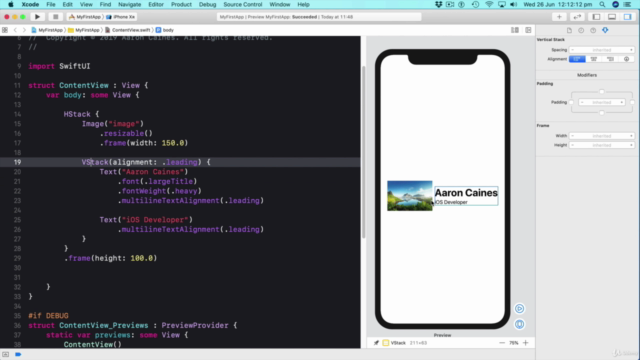Toggle the navigator panel visibility

pyautogui.click(x=596, y=17)
